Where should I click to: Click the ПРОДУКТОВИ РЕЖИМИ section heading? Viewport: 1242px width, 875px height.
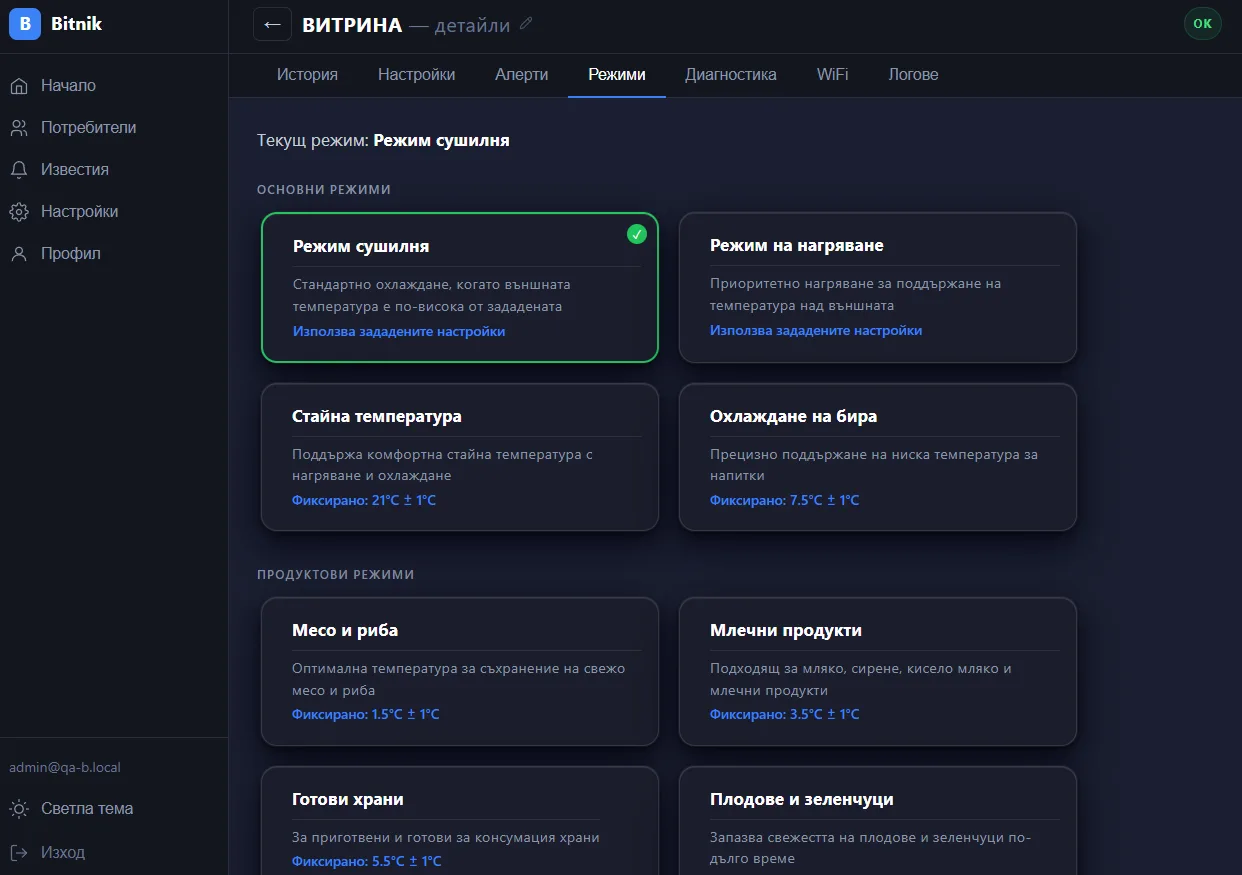point(336,575)
